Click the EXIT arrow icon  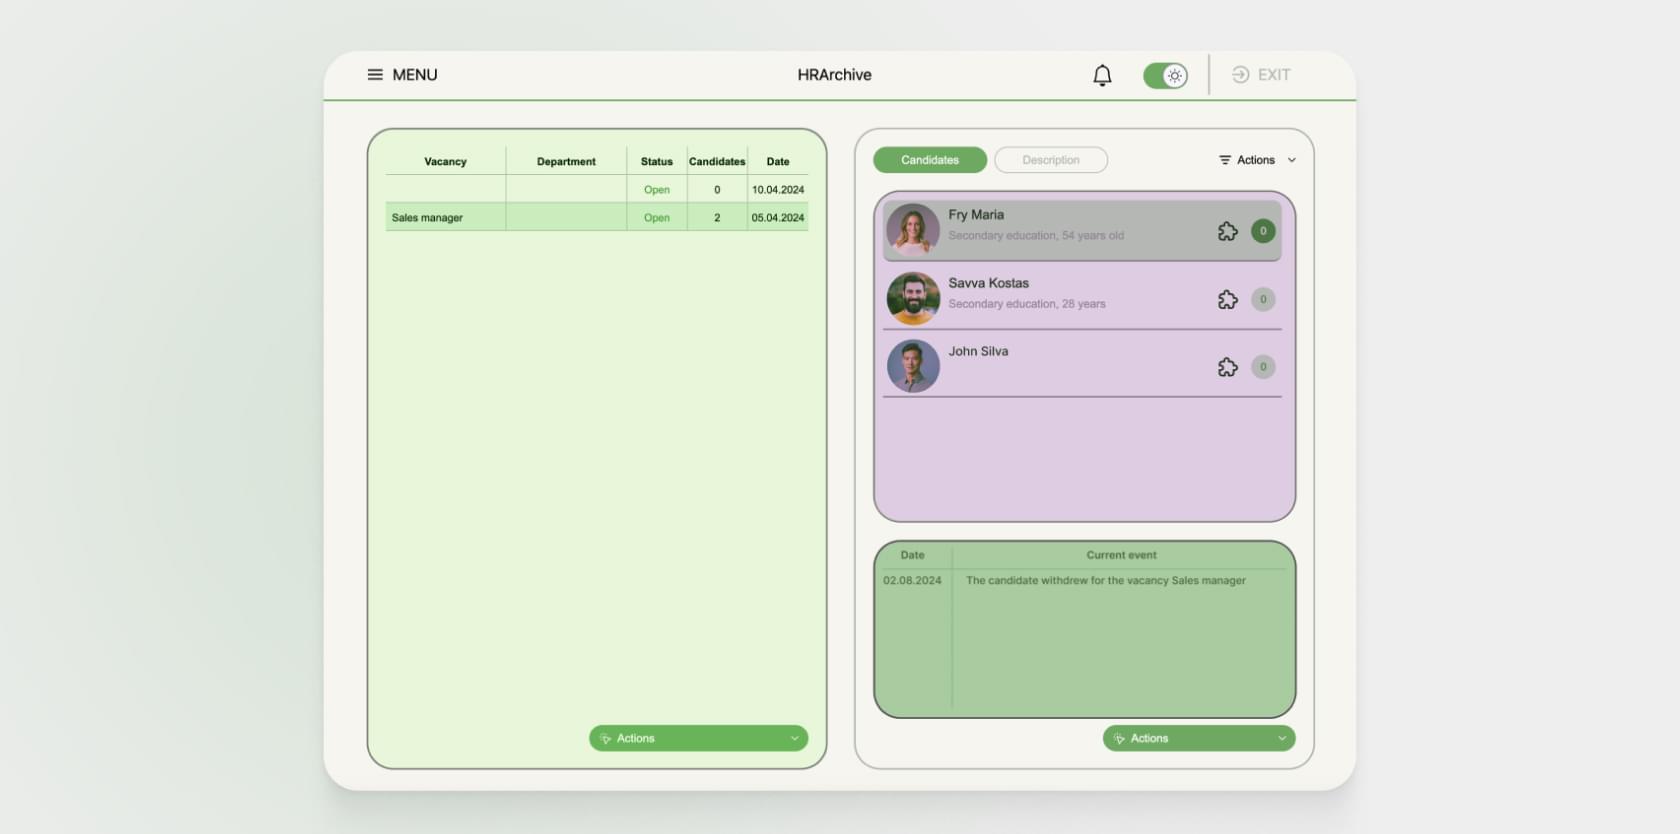click(x=1240, y=75)
